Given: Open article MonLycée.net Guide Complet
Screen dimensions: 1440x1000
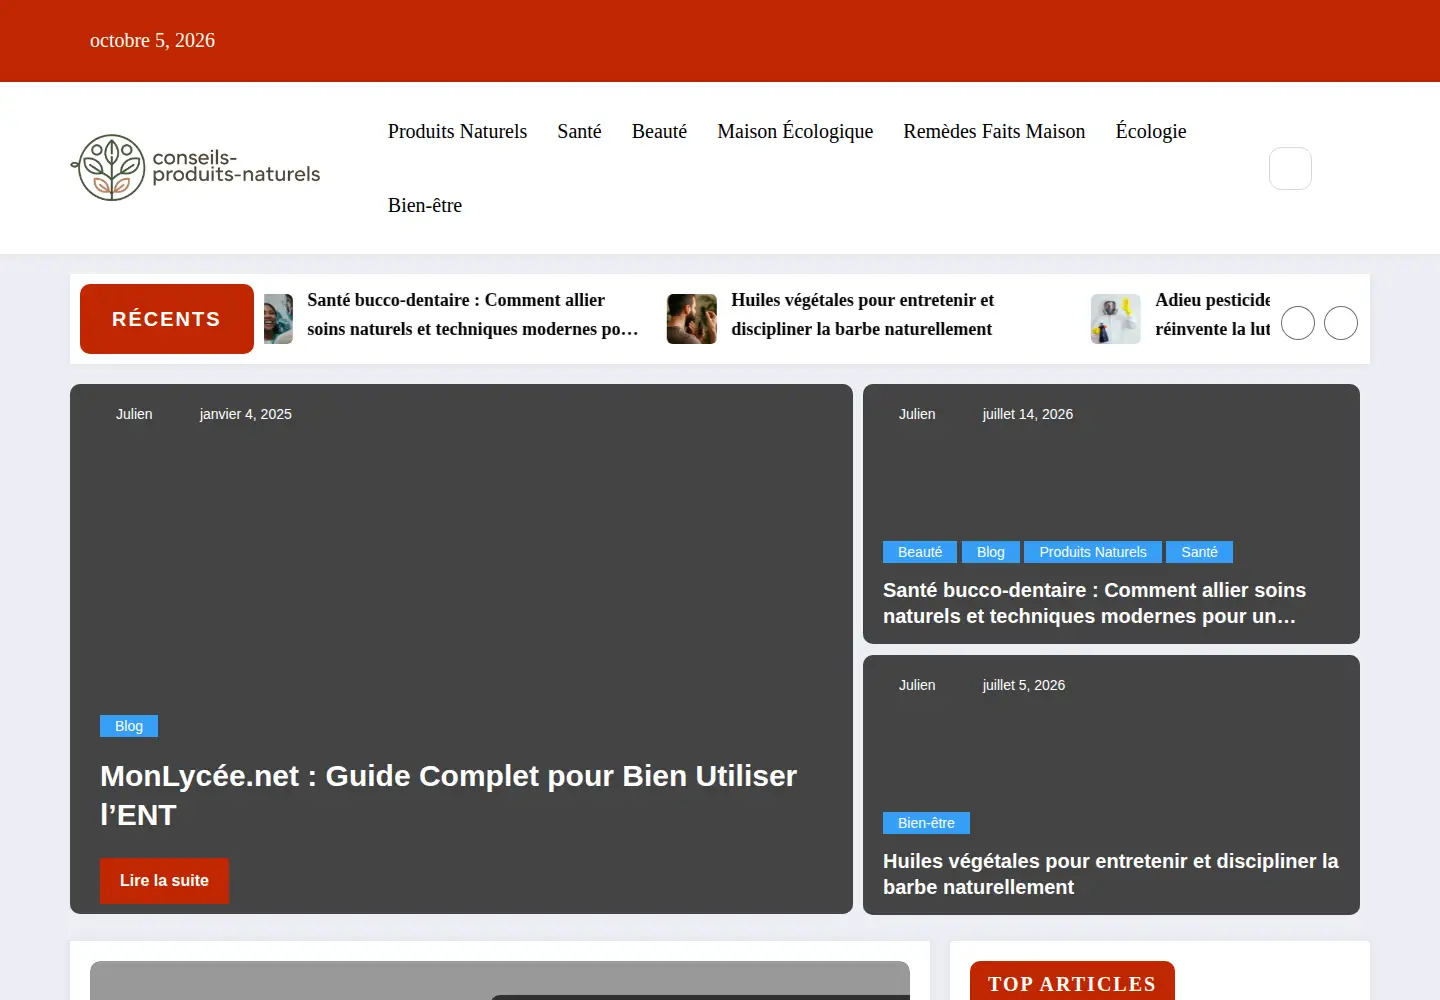Looking at the screenshot, I should 449,795.
